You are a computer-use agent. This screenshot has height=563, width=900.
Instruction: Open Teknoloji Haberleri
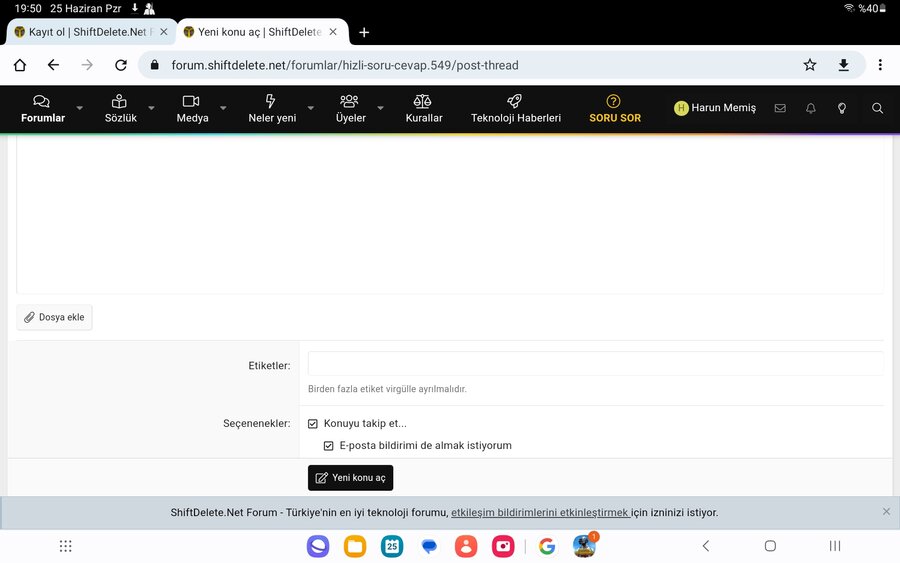(x=515, y=109)
